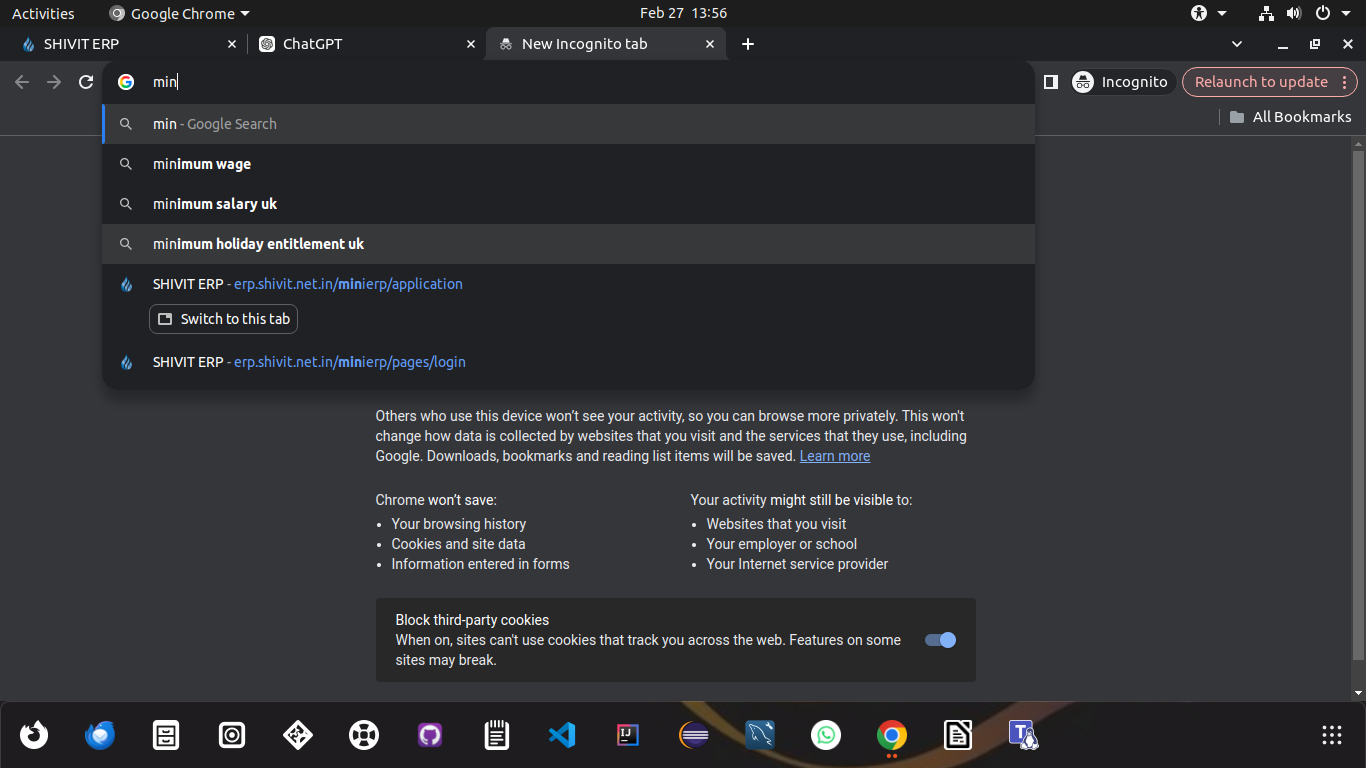
Task: Open the side panel icon
Action: (1050, 82)
